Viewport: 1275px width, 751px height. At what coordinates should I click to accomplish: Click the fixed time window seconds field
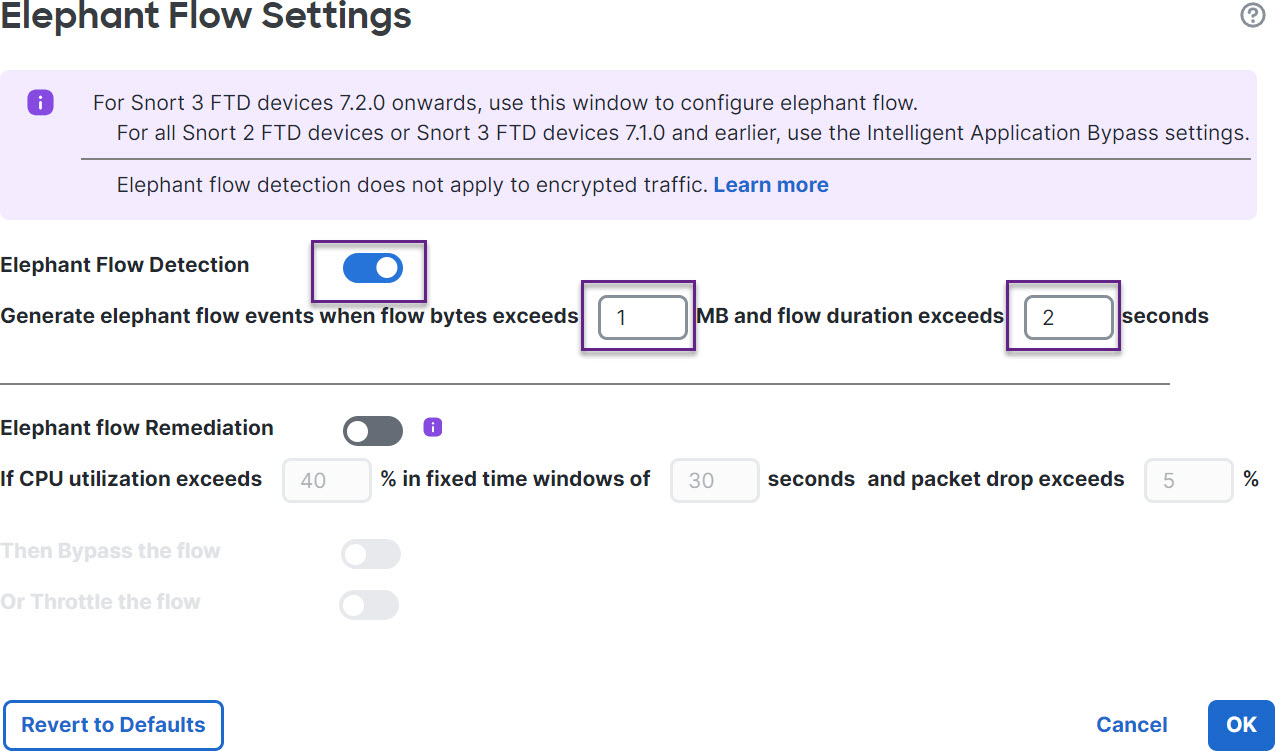[x=714, y=480]
